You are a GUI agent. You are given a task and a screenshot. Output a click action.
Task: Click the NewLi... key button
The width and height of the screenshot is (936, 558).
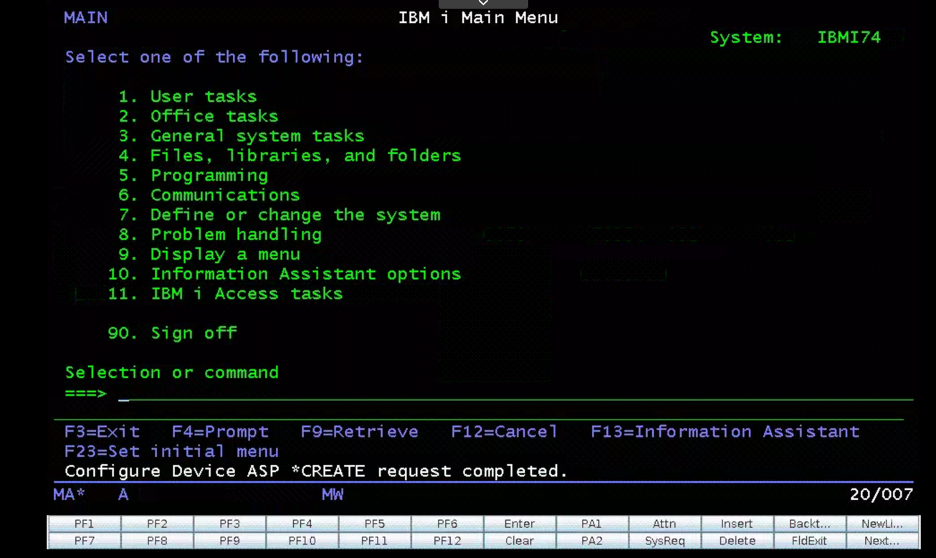coord(882,523)
